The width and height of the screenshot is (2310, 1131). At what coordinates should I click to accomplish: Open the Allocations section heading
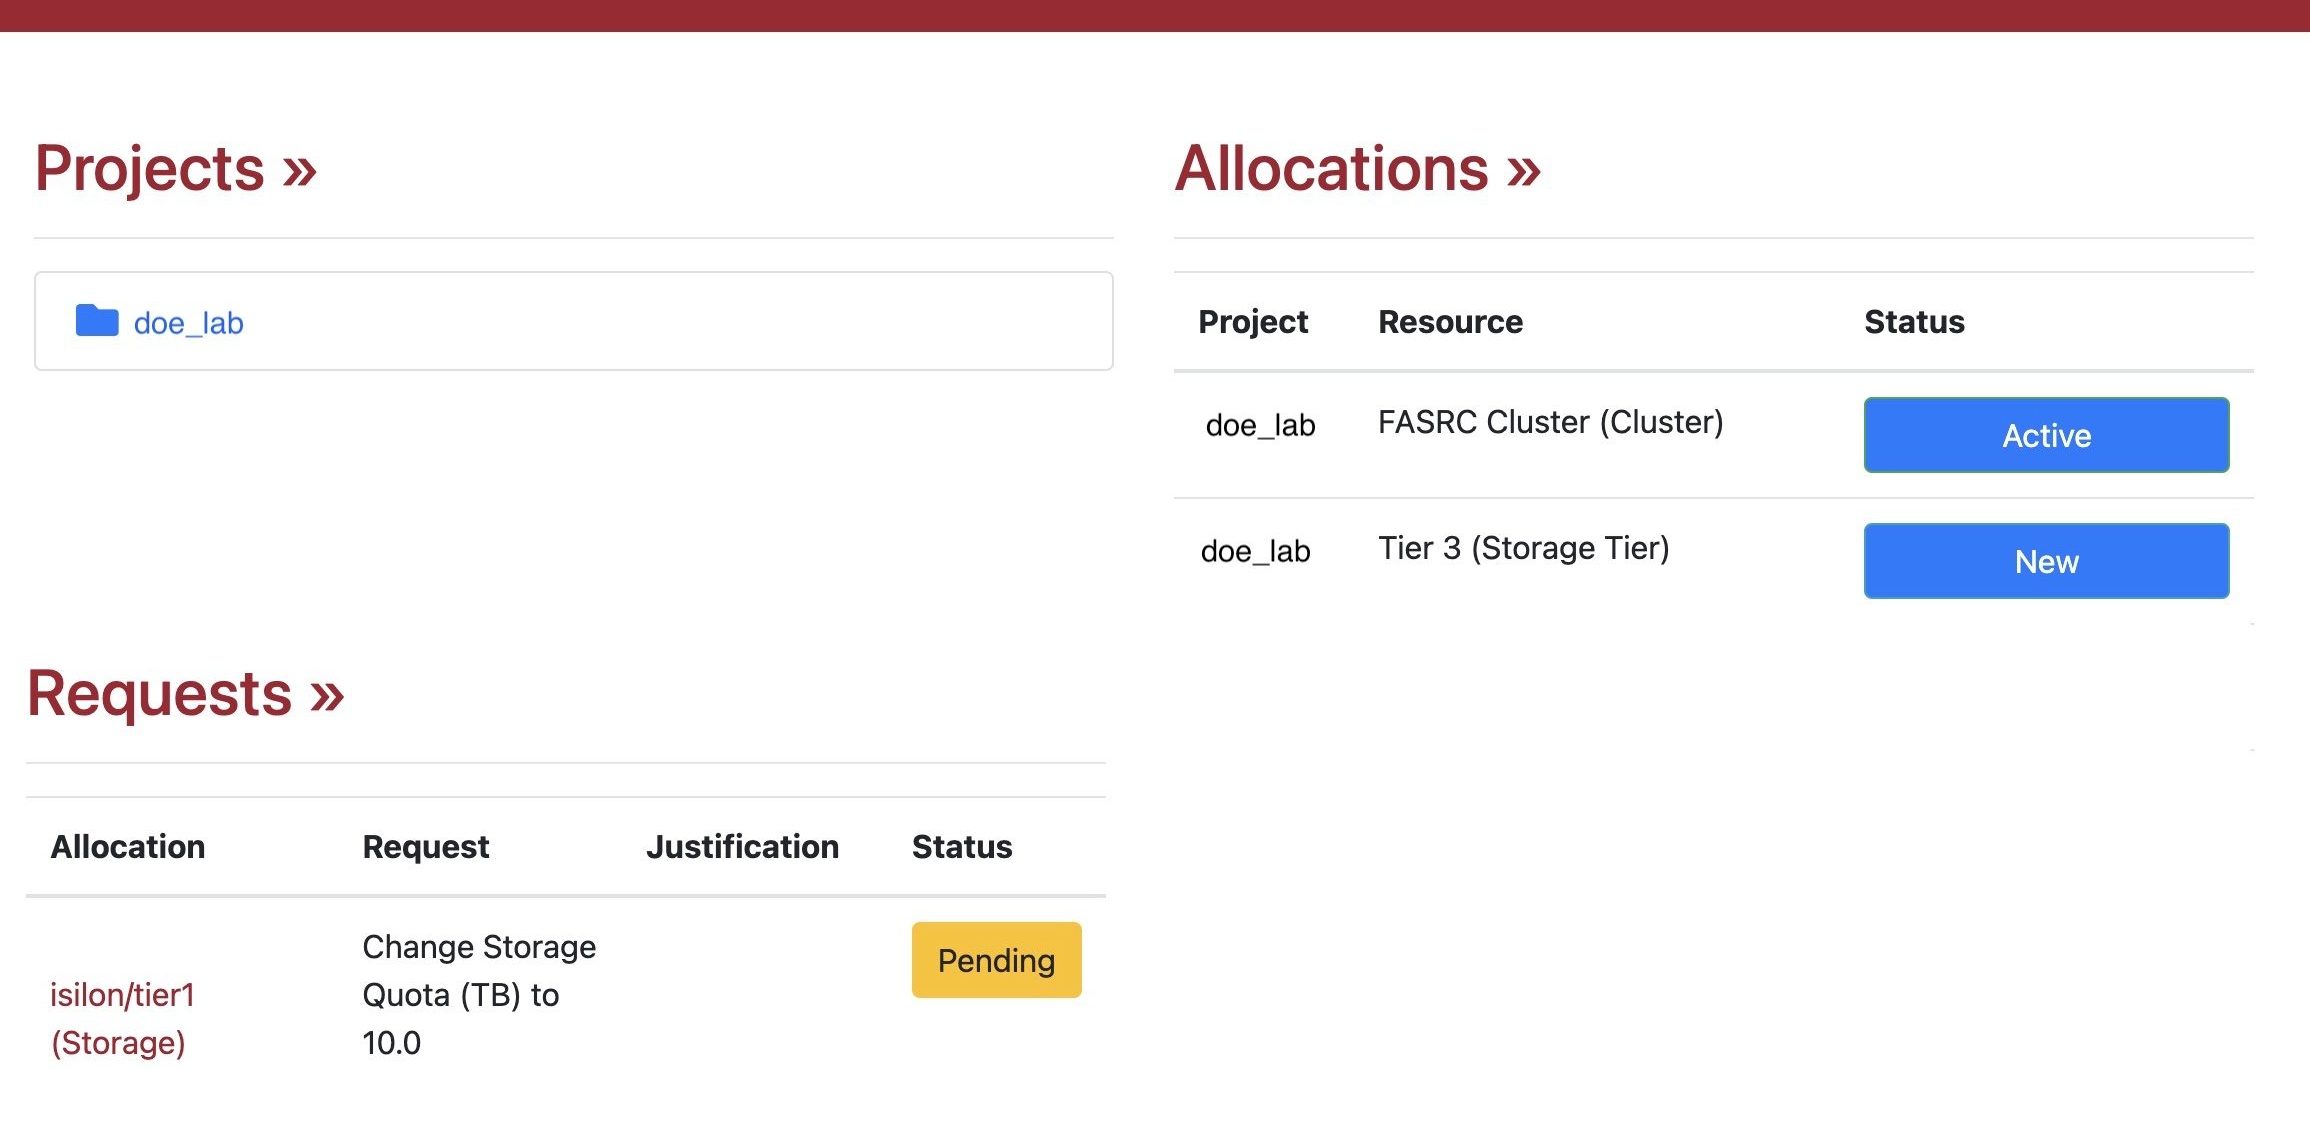point(1357,168)
